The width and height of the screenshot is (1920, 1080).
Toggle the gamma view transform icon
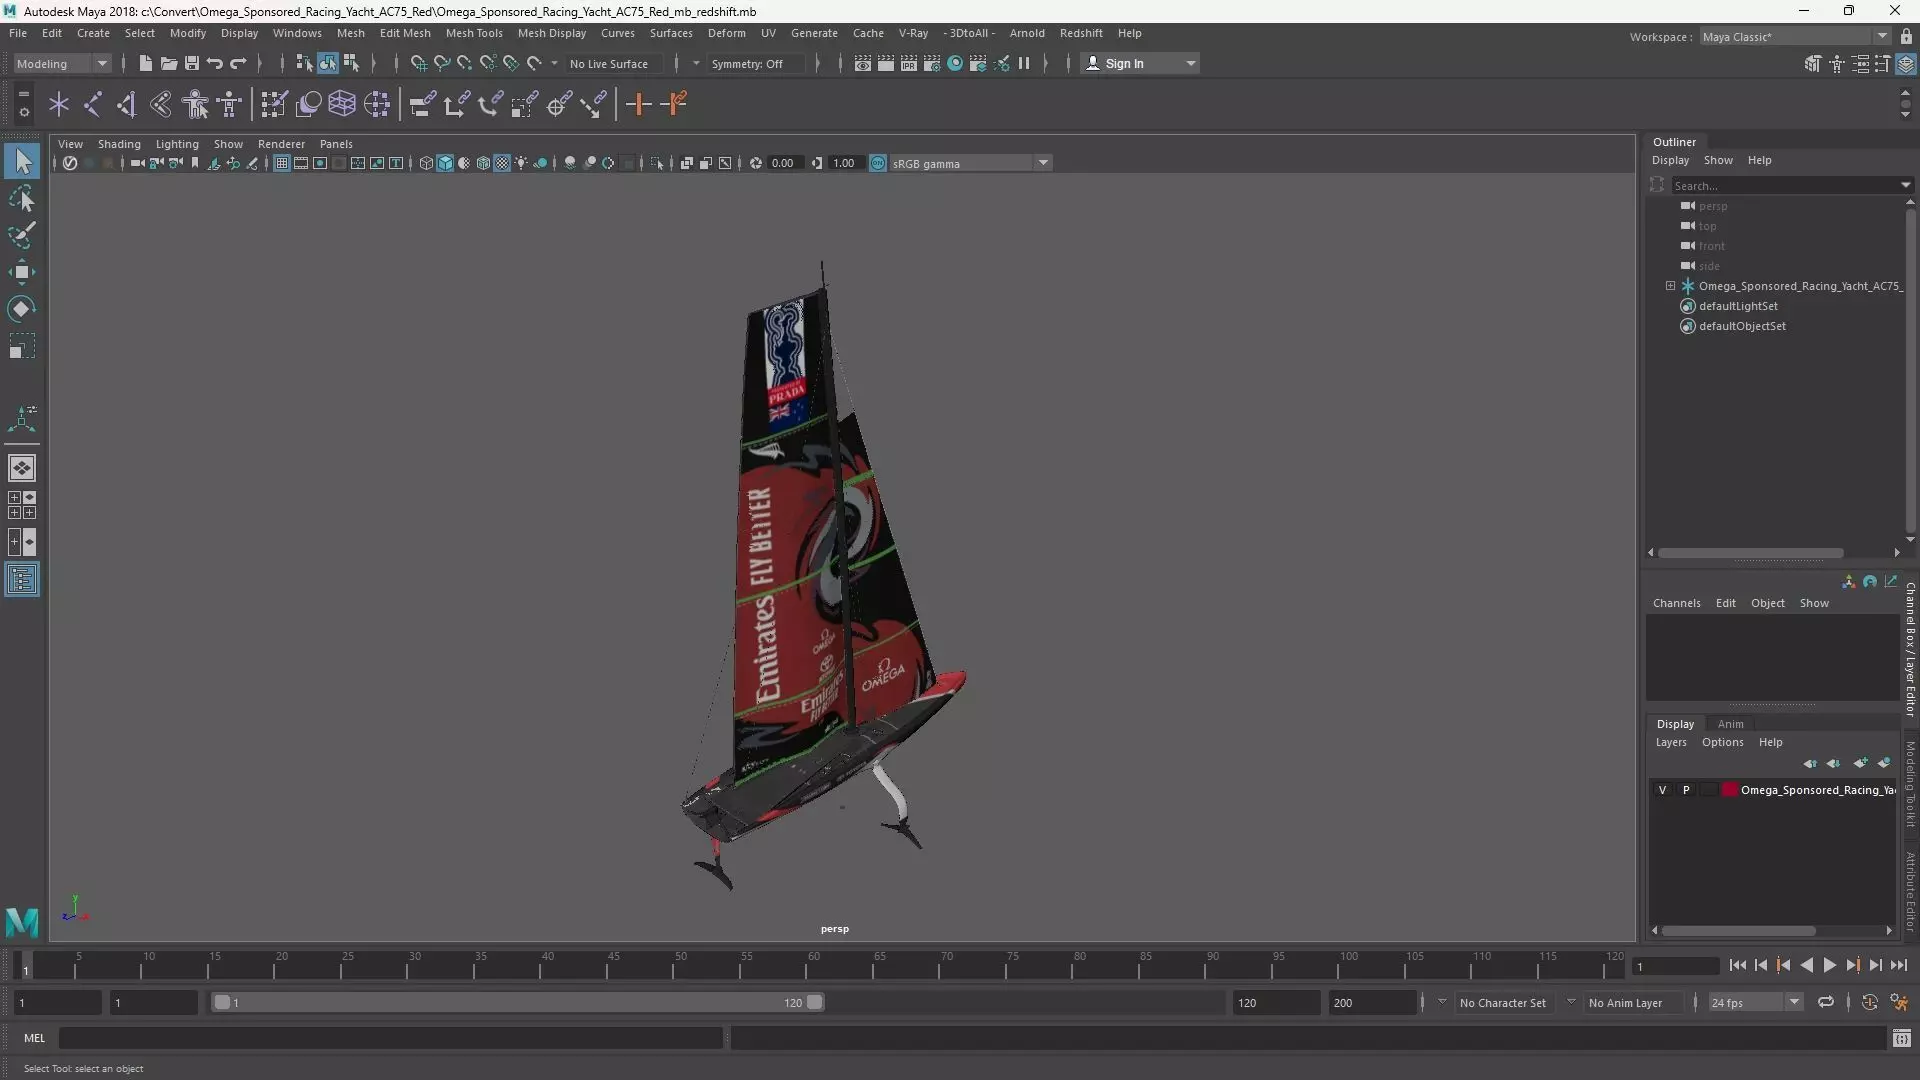pos(878,163)
